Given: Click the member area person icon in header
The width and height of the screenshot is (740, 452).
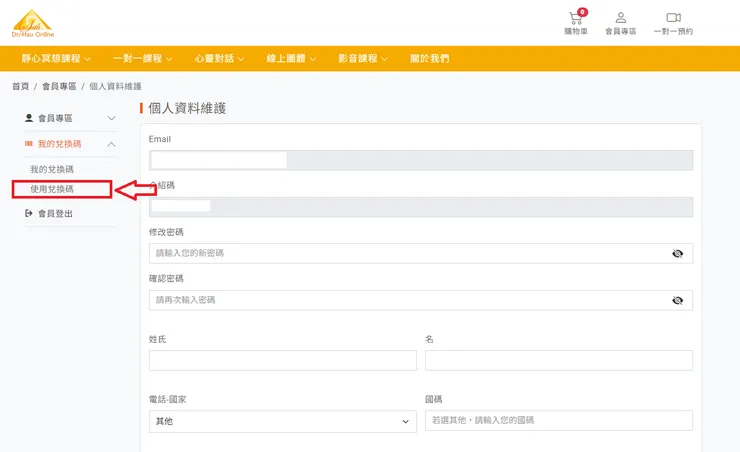Looking at the screenshot, I should (x=621, y=18).
